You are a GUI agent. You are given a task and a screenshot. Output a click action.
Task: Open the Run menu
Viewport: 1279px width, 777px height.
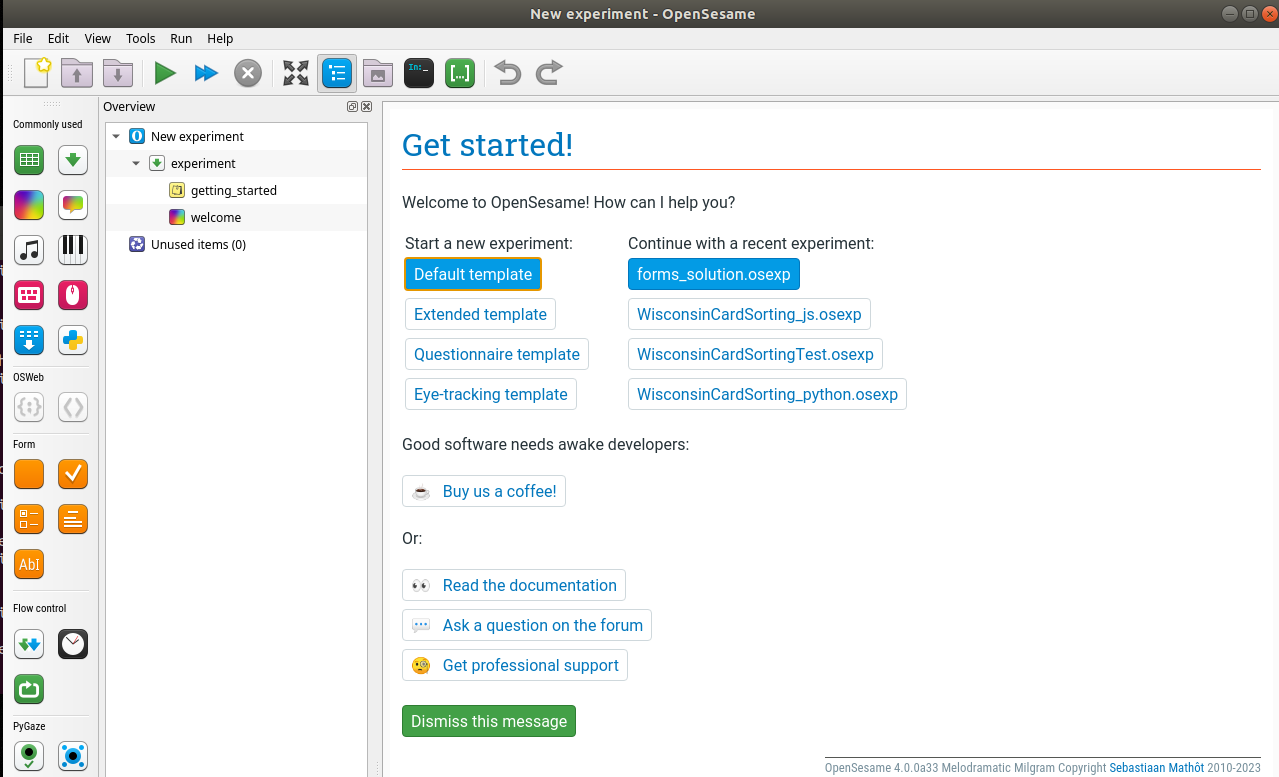click(x=181, y=38)
